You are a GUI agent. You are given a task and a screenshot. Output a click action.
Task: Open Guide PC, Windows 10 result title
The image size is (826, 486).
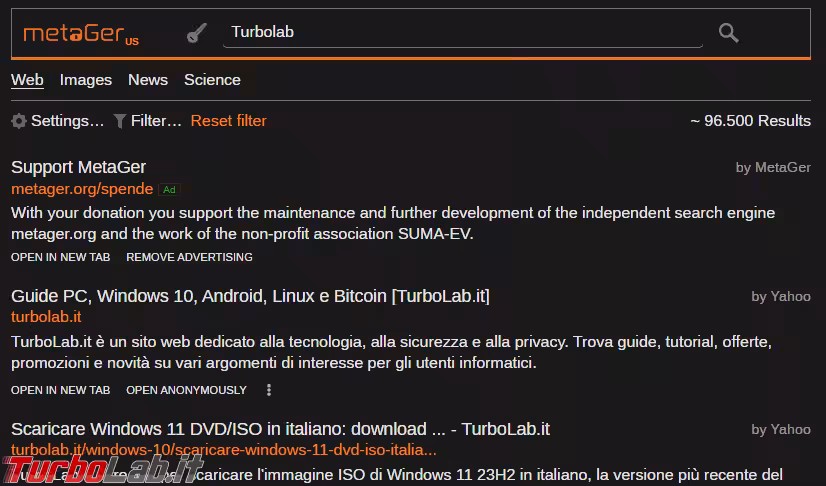(250, 296)
